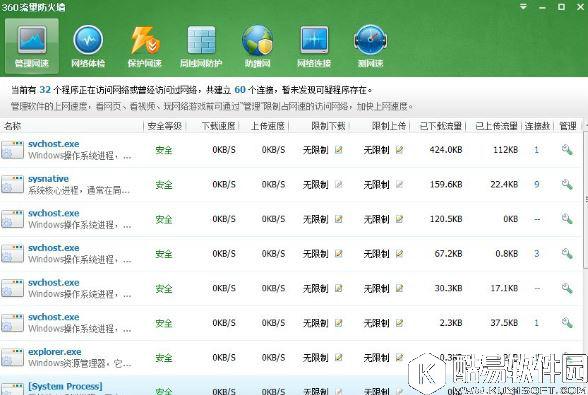This screenshot has width=588, height=395.
Task: Select the 17.1KB uploaded traffic value
Action: 504,288
